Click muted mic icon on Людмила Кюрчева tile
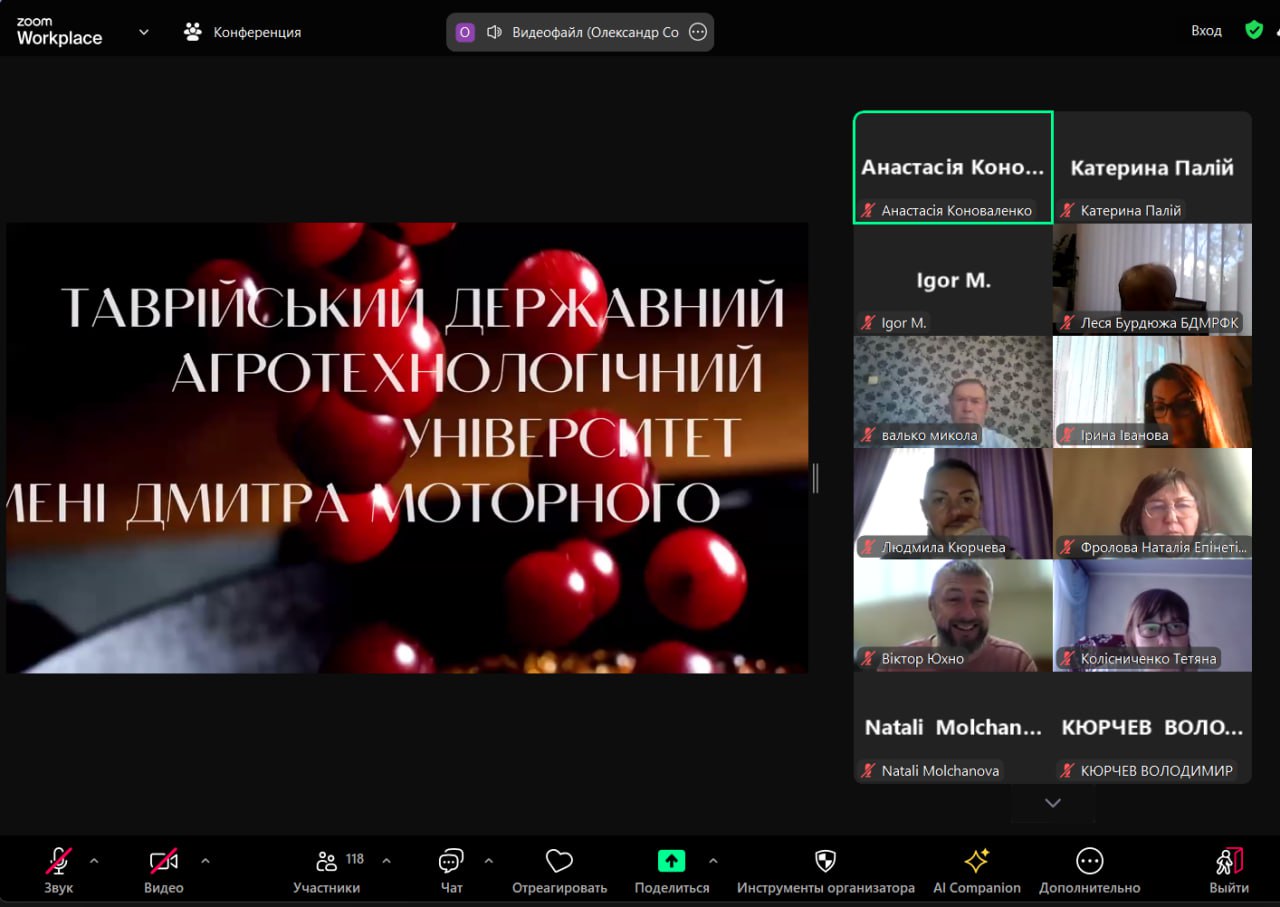This screenshot has height=907, width=1280. (x=868, y=547)
